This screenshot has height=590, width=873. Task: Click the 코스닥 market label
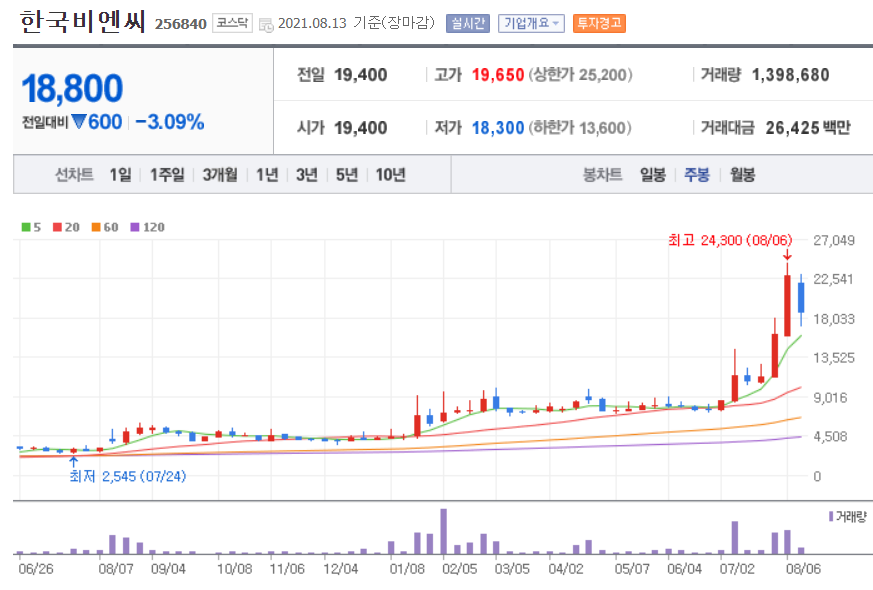click(x=232, y=23)
